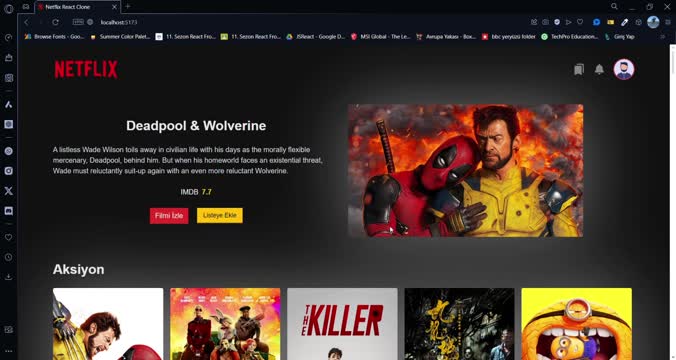Open the bookmarks list icon in Netflix header

(x=579, y=69)
